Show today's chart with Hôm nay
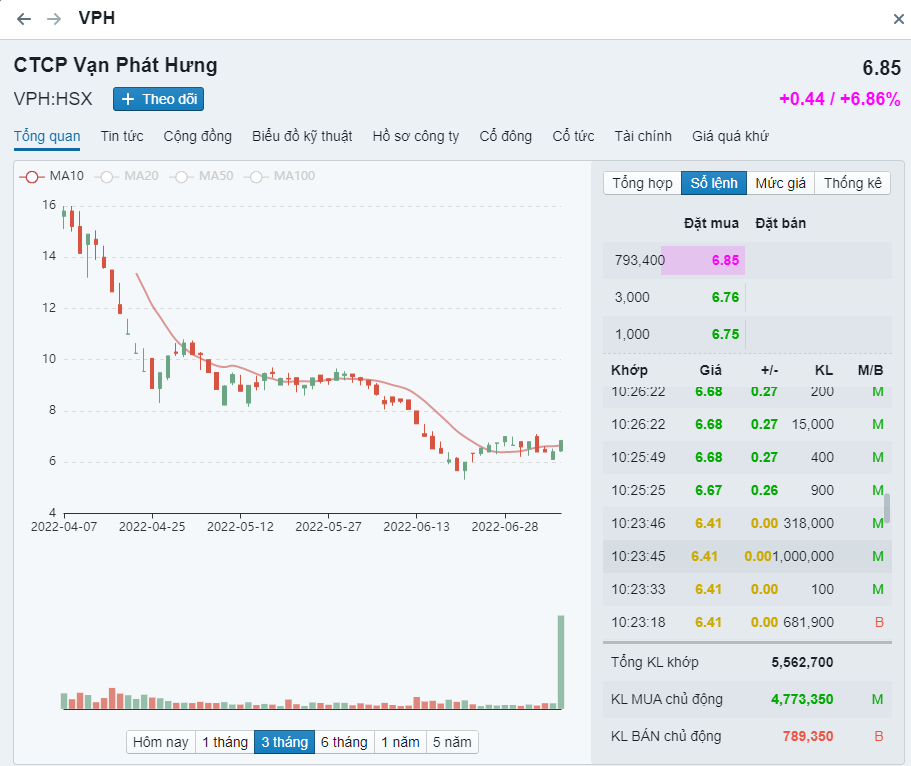Viewport: 911px width, 766px height. pyautogui.click(x=161, y=742)
